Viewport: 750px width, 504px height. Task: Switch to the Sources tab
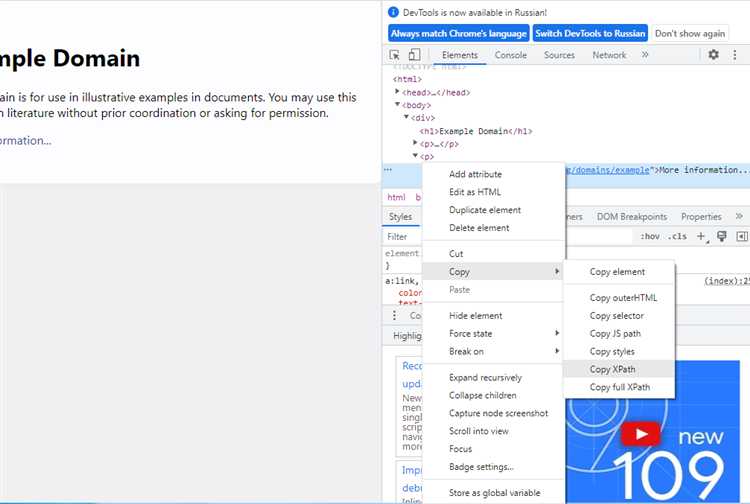[x=559, y=55]
